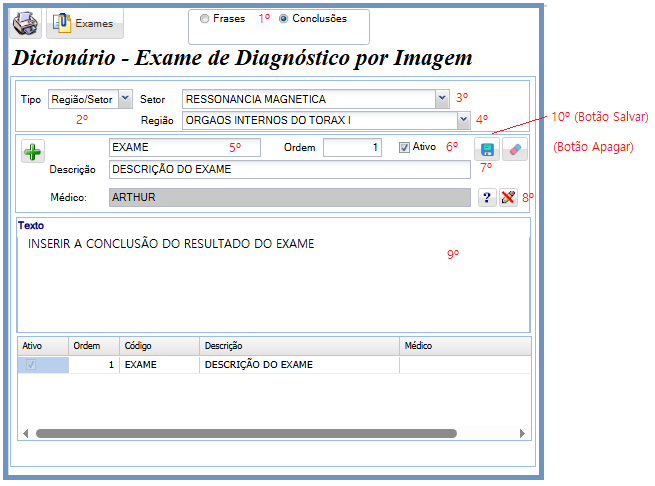The height and width of the screenshot is (486, 655).
Task: Click the grid horizontal scrollbar
Action: click(245, 433)
